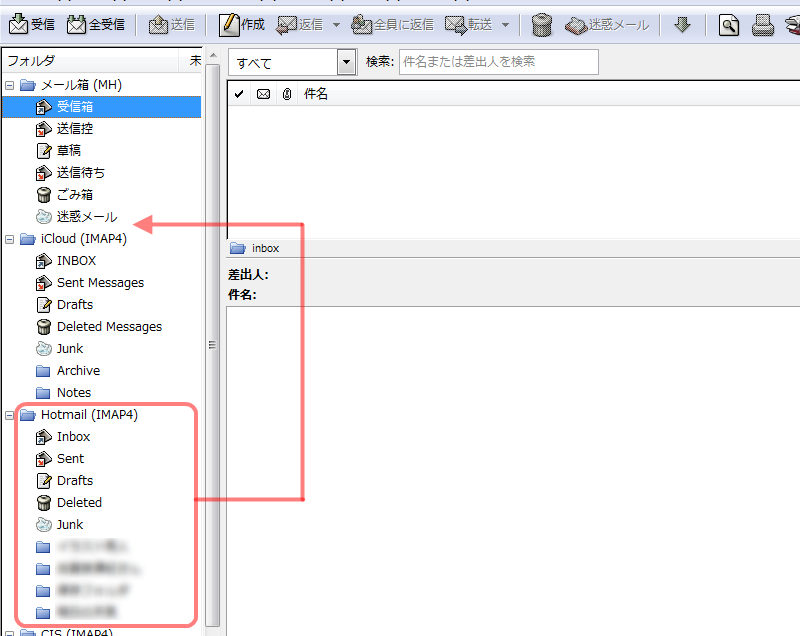This screenshot has height=636, width=800.
Task: Click the search box for 件名または差出人
Action: 498,62
